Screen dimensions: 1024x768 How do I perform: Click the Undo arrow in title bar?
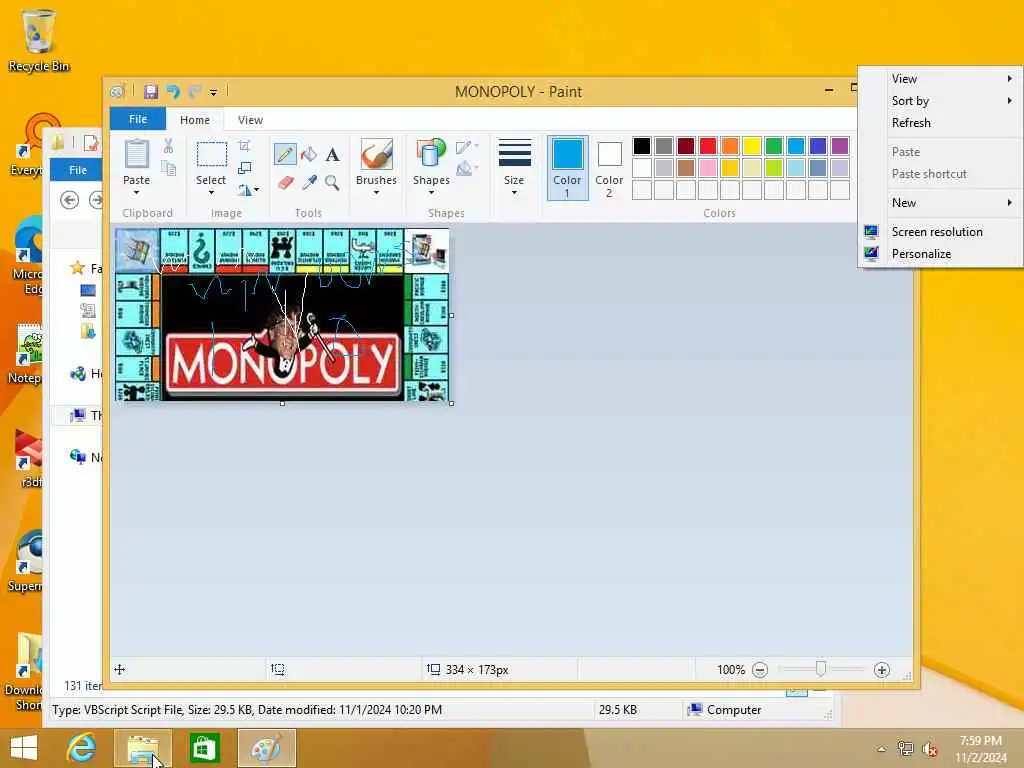pyautogui.click(x=173, y=91)
